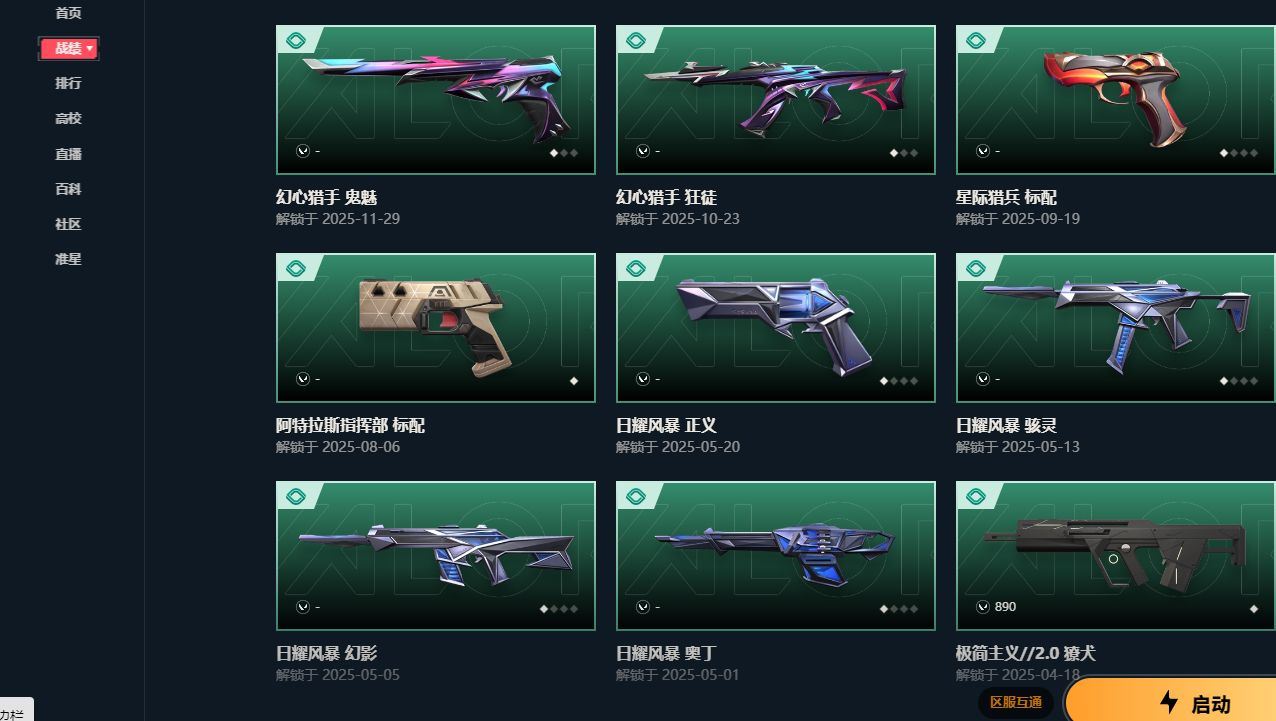1276x721 pixels.
Task: Click the currency icon on 阿特拉斯指挥部 标配 card
Action: coord(303,379)
